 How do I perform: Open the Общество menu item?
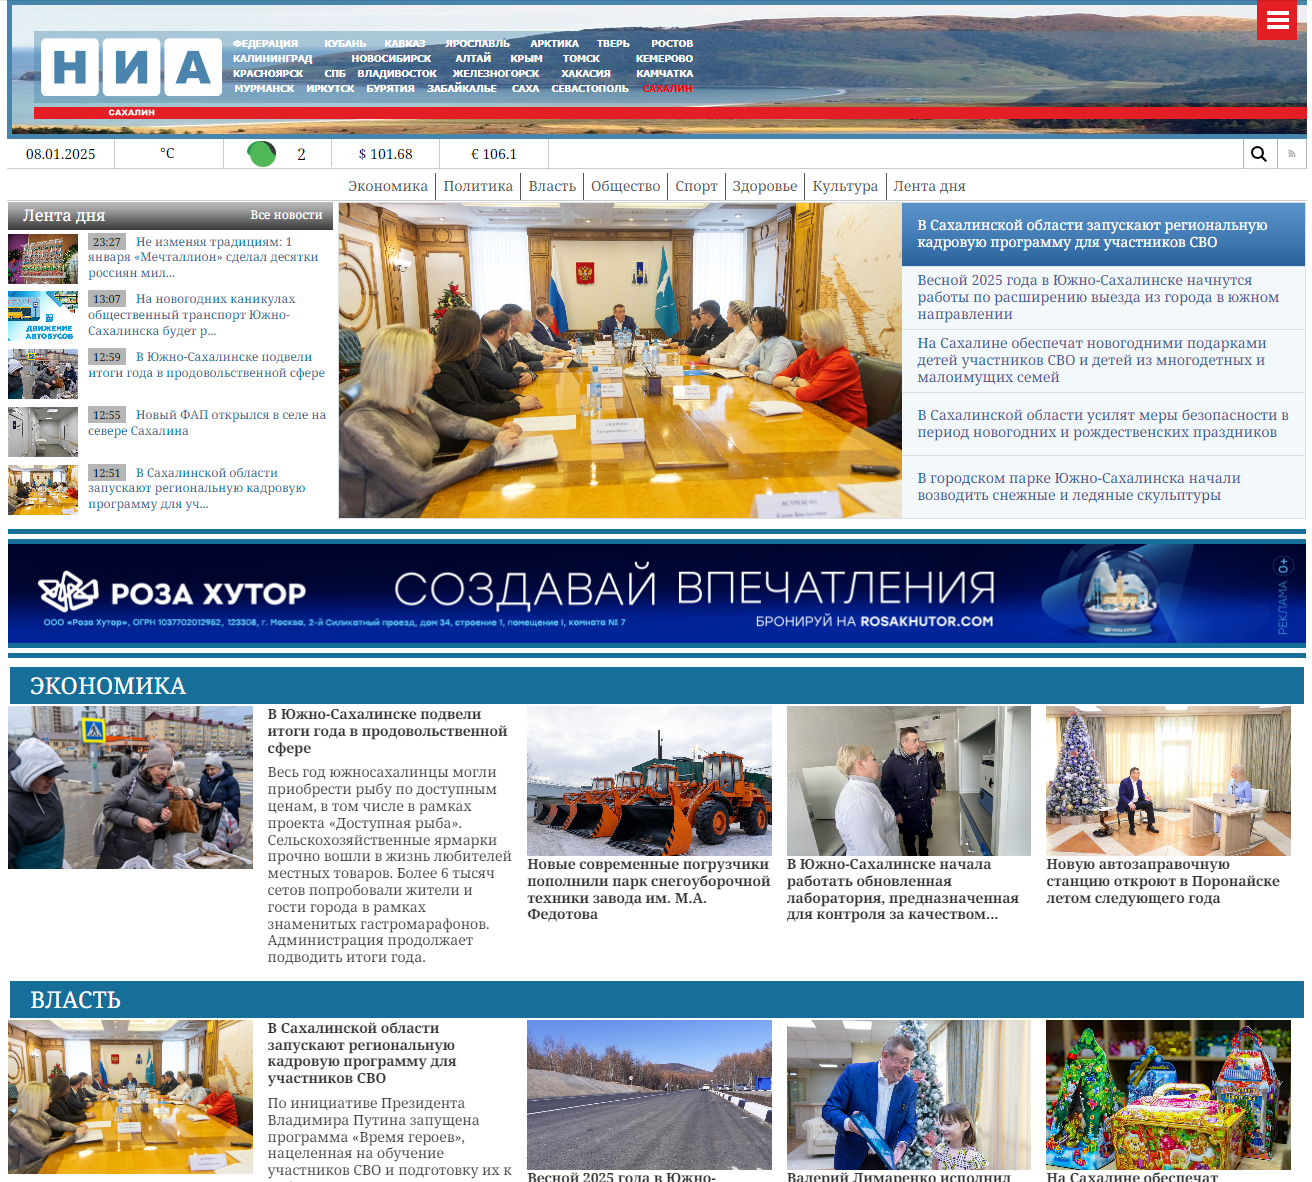(x=626, y=186)
